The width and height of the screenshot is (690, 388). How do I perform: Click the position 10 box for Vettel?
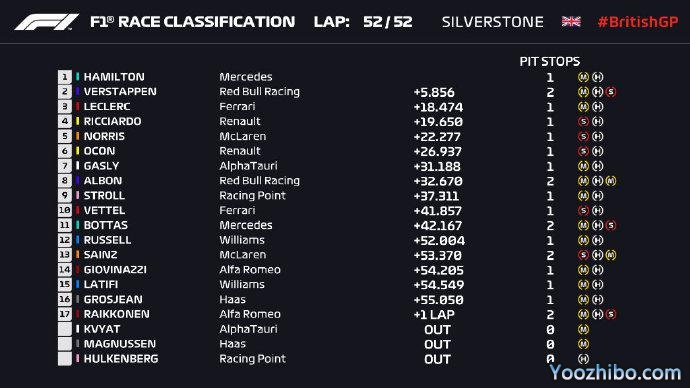pyautogui.click(x=65, y=210)
